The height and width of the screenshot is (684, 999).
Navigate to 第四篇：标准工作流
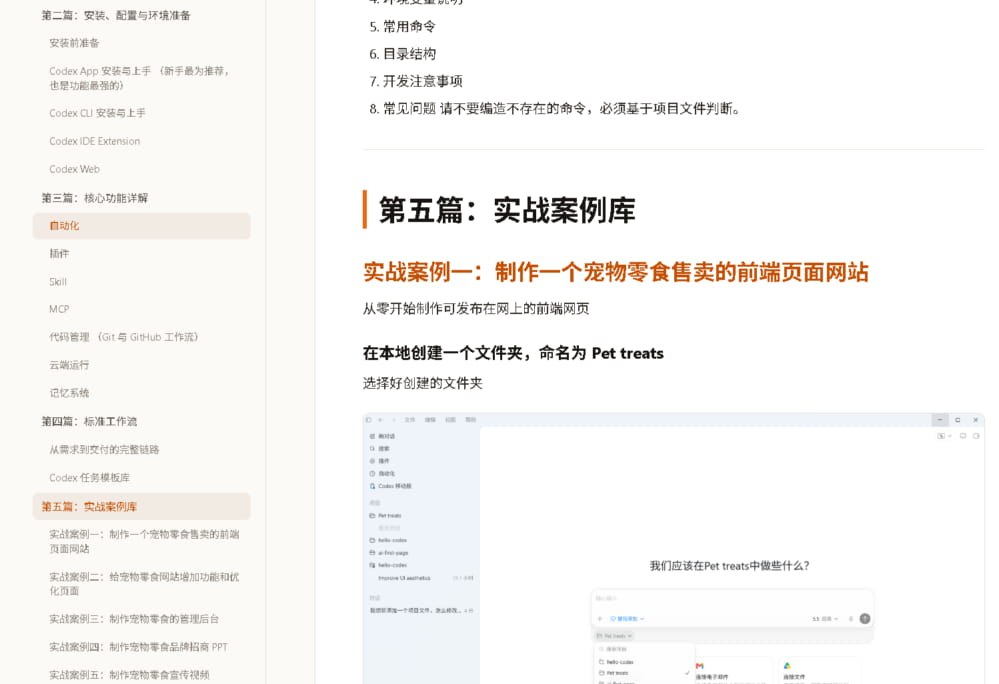[x=89, y=422]
